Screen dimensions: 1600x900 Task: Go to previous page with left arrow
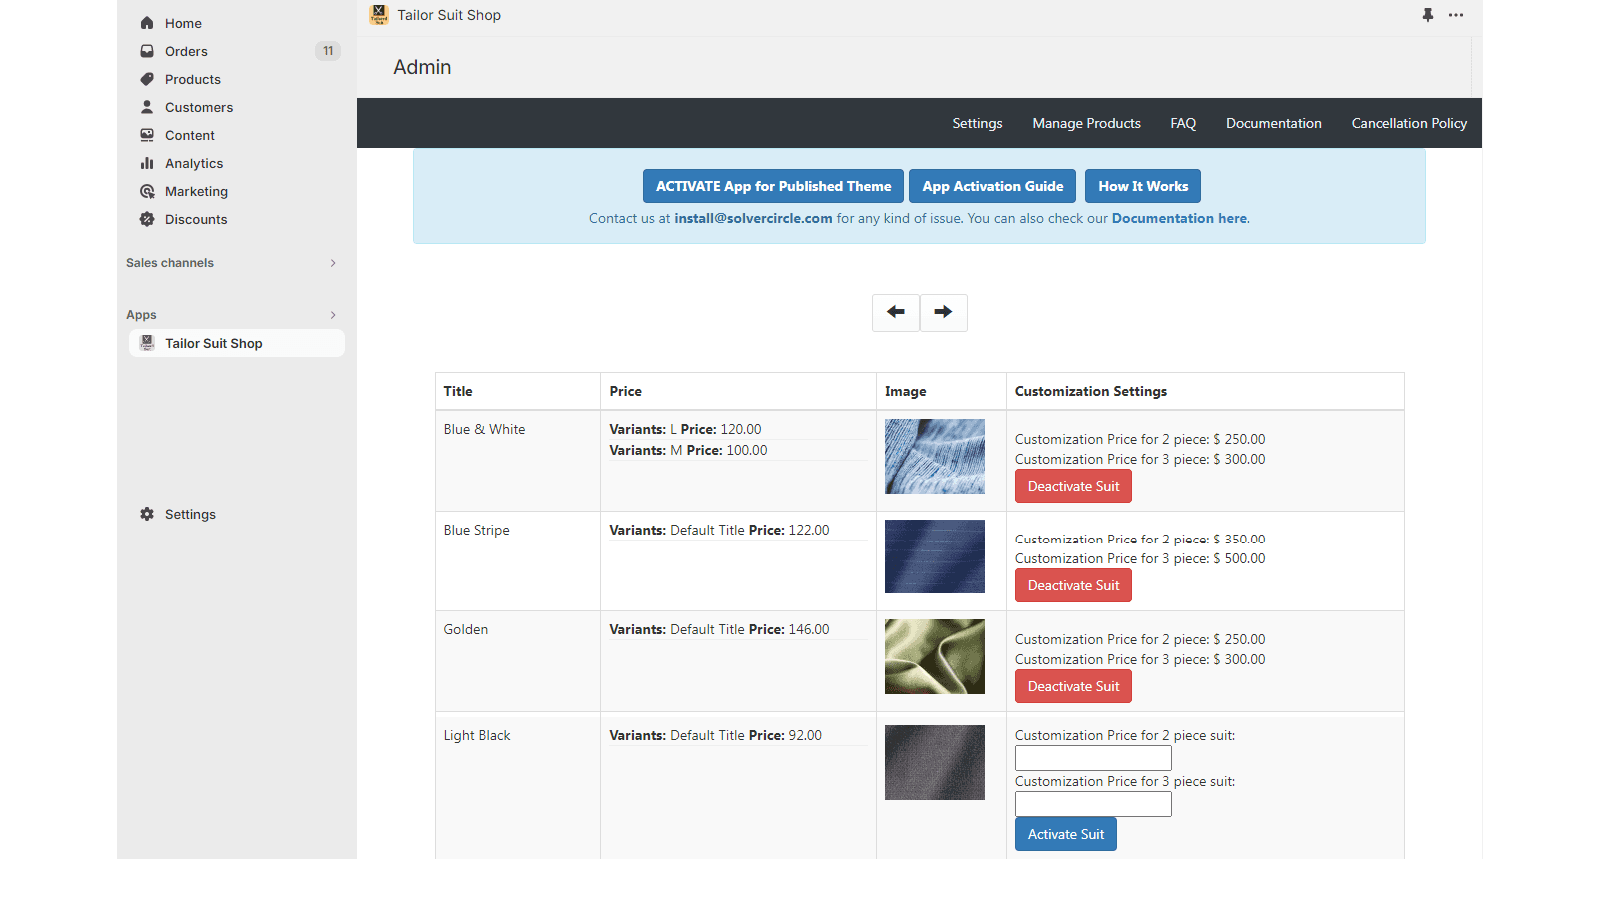click(x=896, y=312)
